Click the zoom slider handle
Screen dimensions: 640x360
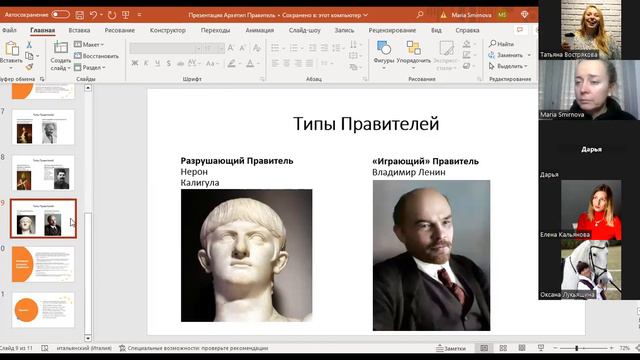coord(577,348)
